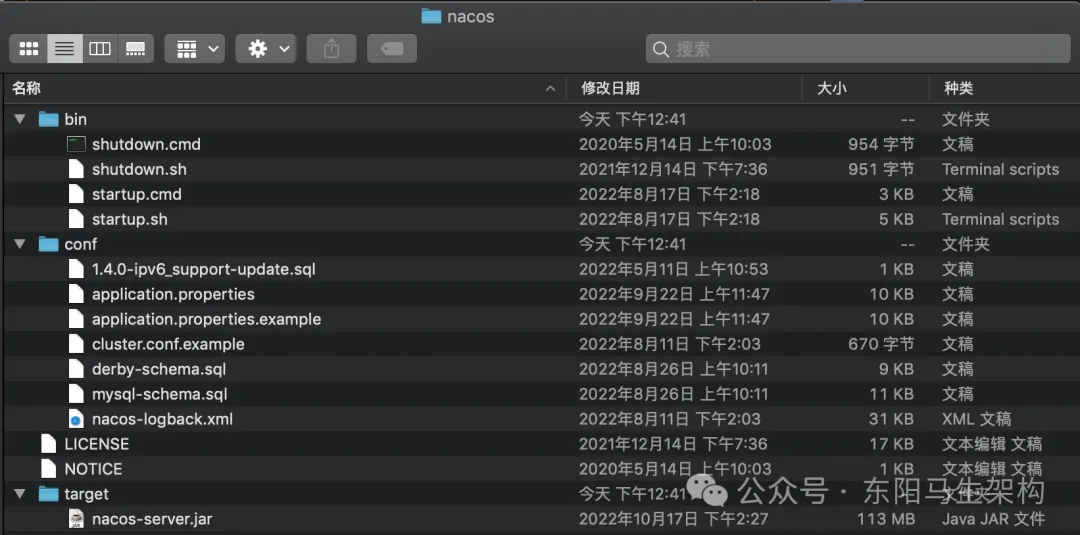Click the file name startup.cmd
The image size is (1080, 535).
tap(137, 194)
